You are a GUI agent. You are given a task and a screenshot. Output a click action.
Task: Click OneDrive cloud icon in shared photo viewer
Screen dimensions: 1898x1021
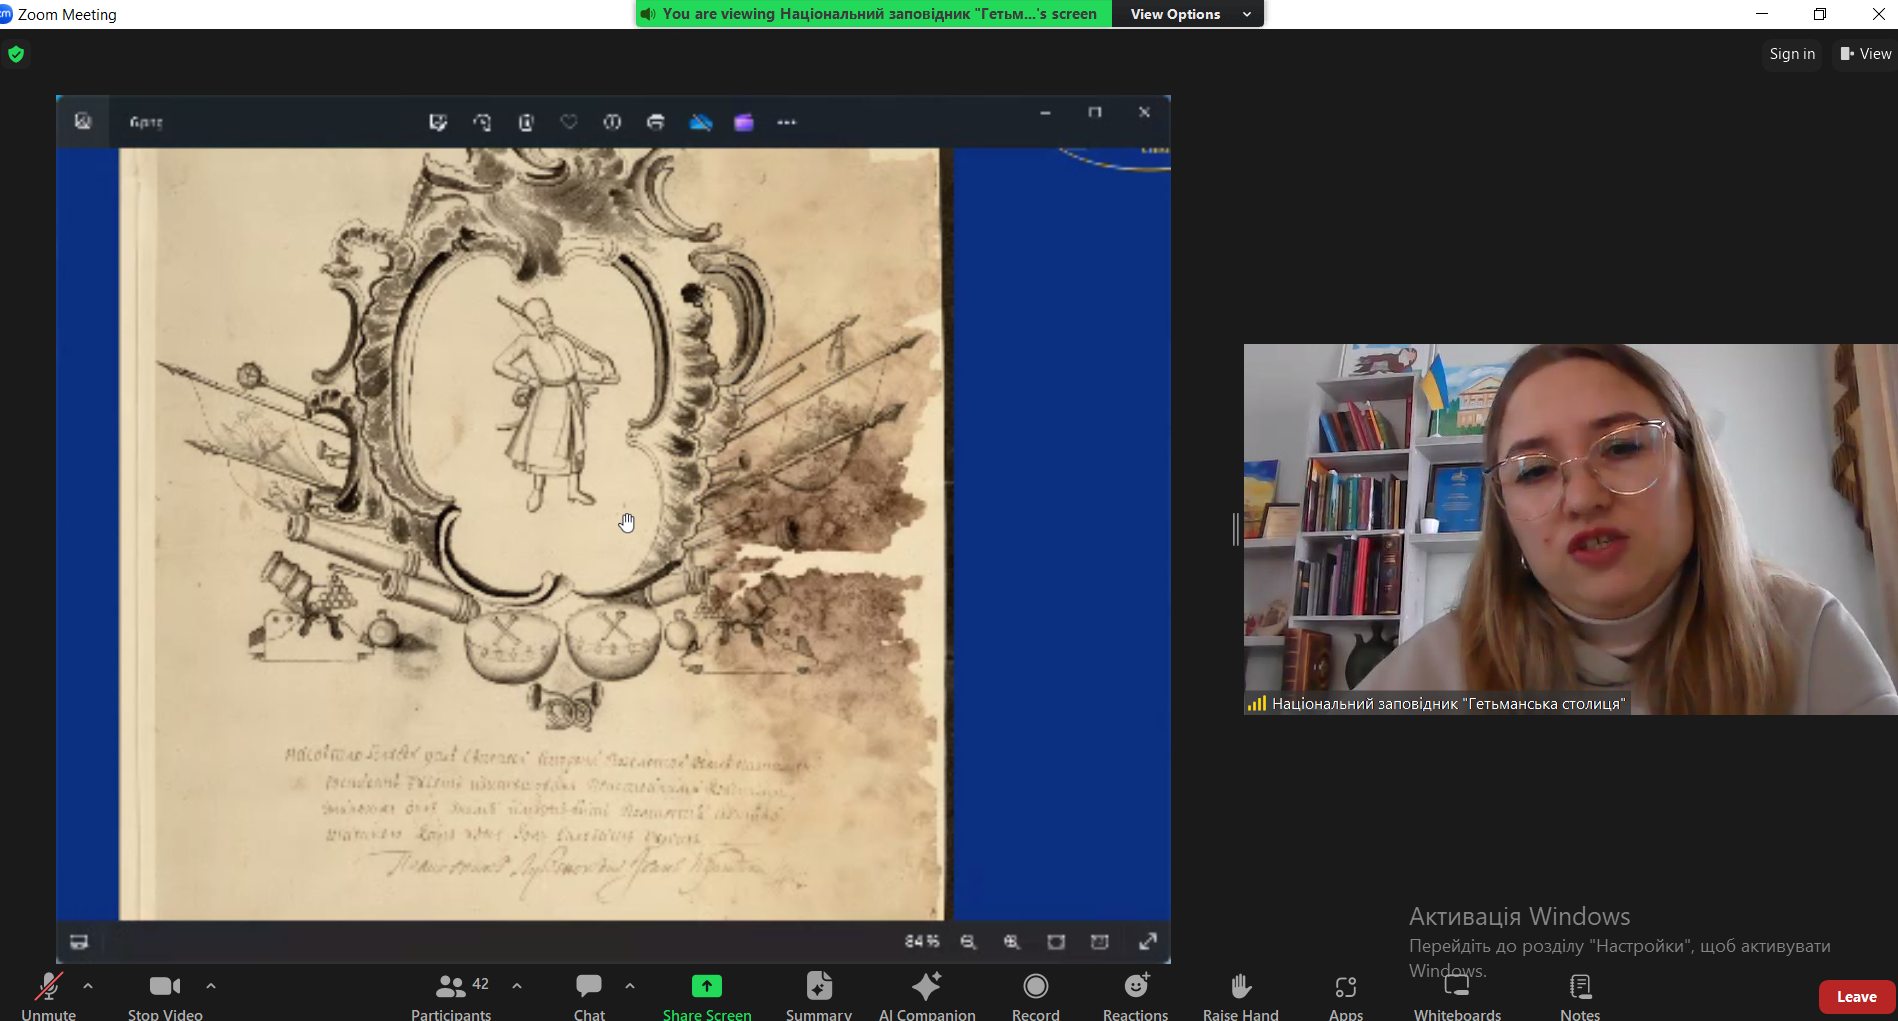pyautogui.click(x=701, y=122)
